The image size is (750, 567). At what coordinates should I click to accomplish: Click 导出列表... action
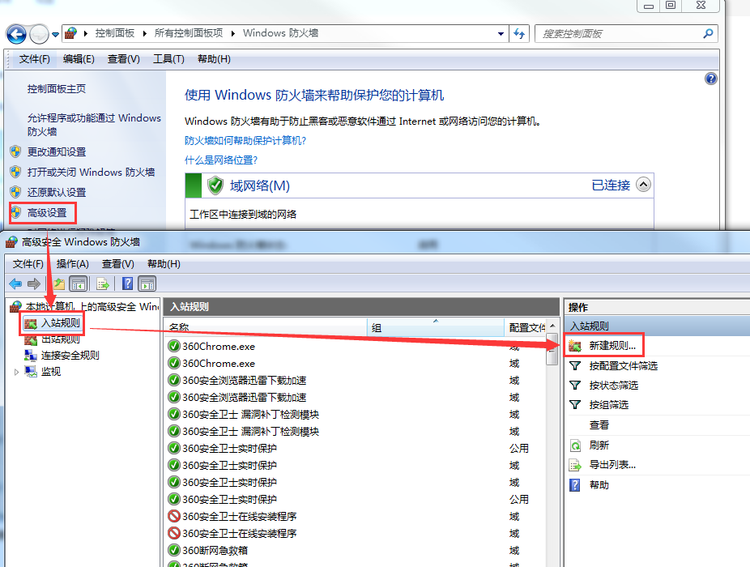pyautogui.click(x=612, y=465)
